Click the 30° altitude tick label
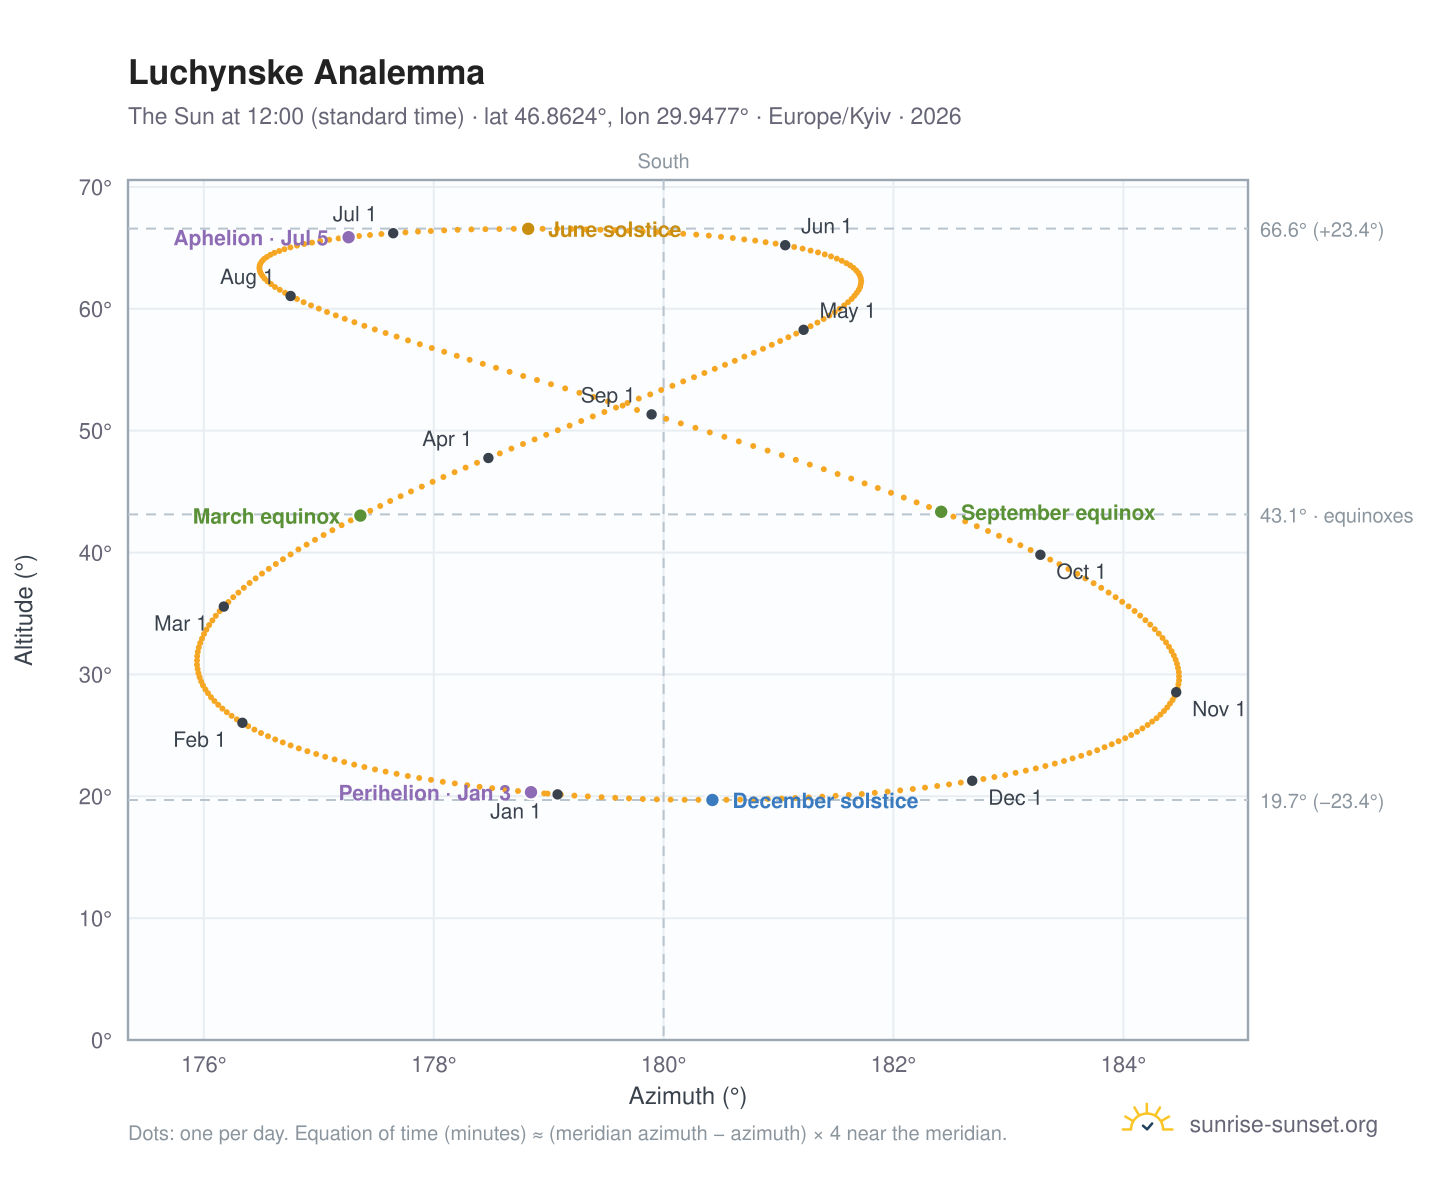1448x1188 pixels. 95,675
